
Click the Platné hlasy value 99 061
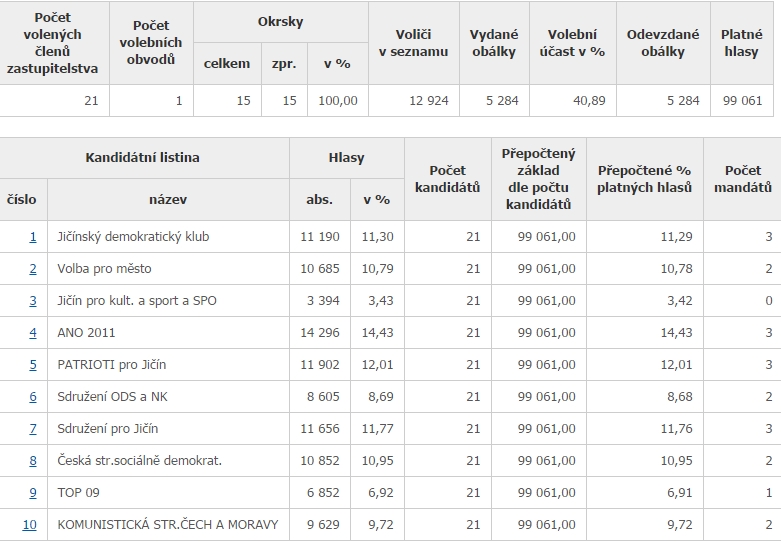(x=741, y=101)
